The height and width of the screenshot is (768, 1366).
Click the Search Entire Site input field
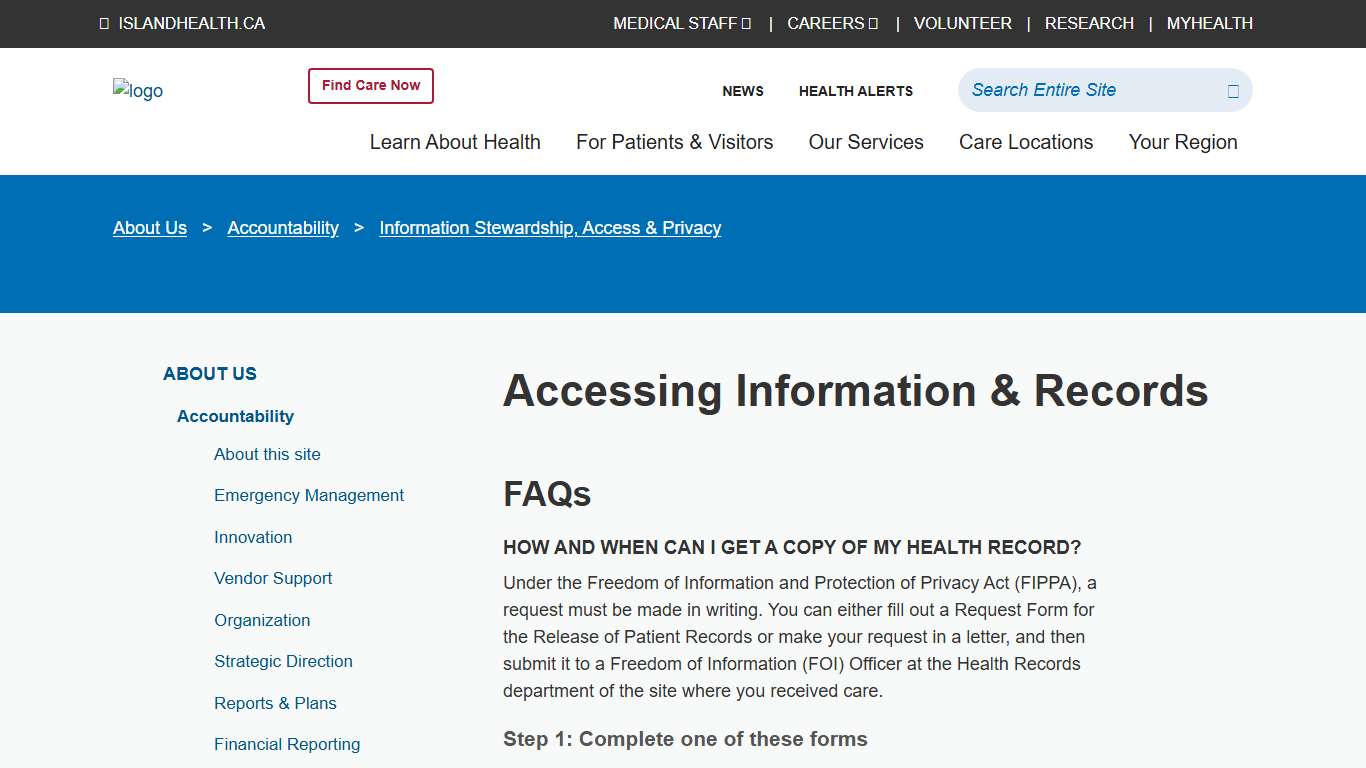pyautogui.click(x=1080, y=90)
